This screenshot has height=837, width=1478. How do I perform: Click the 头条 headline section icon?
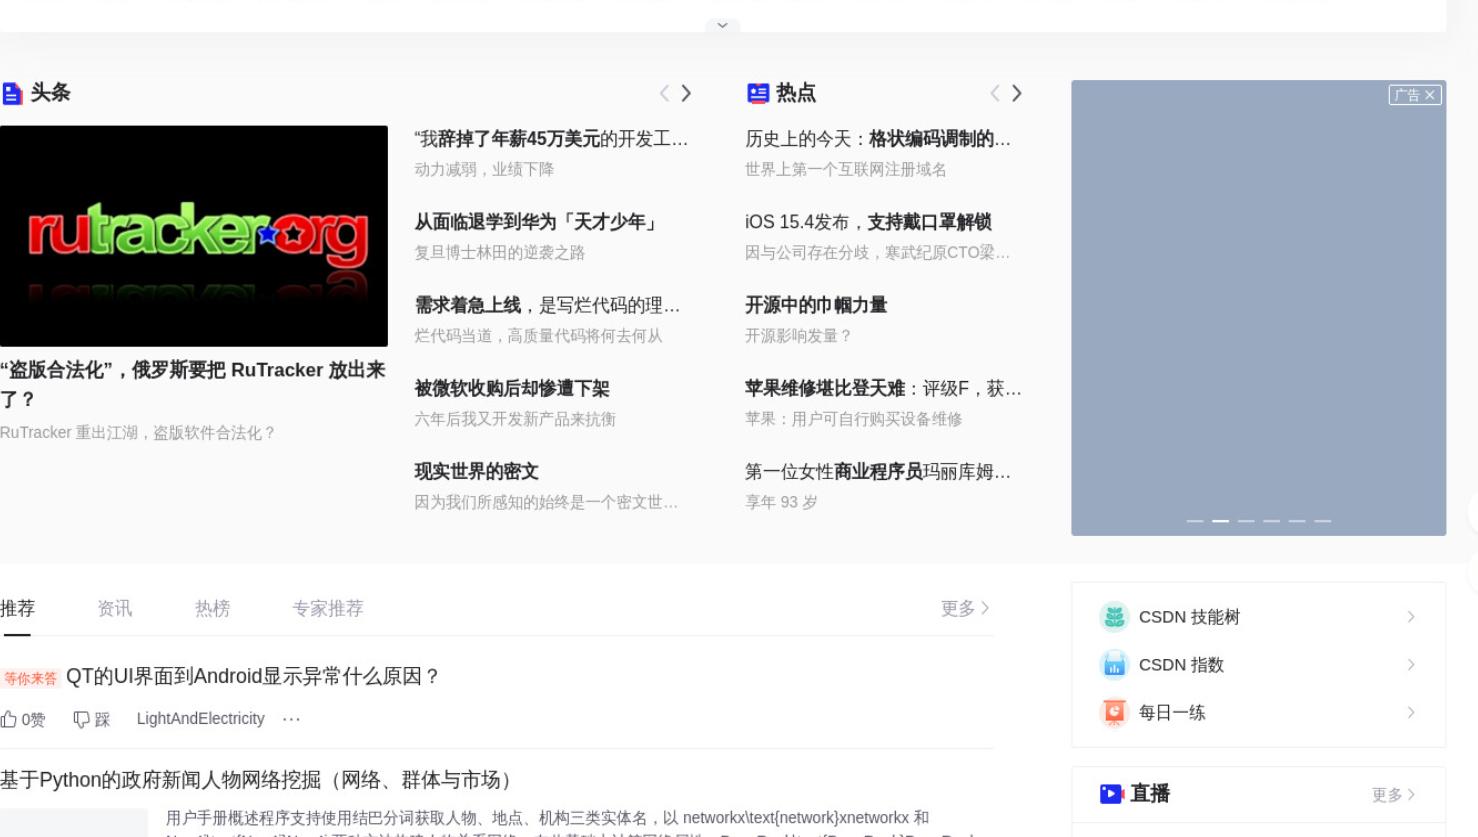coord(12,94)
